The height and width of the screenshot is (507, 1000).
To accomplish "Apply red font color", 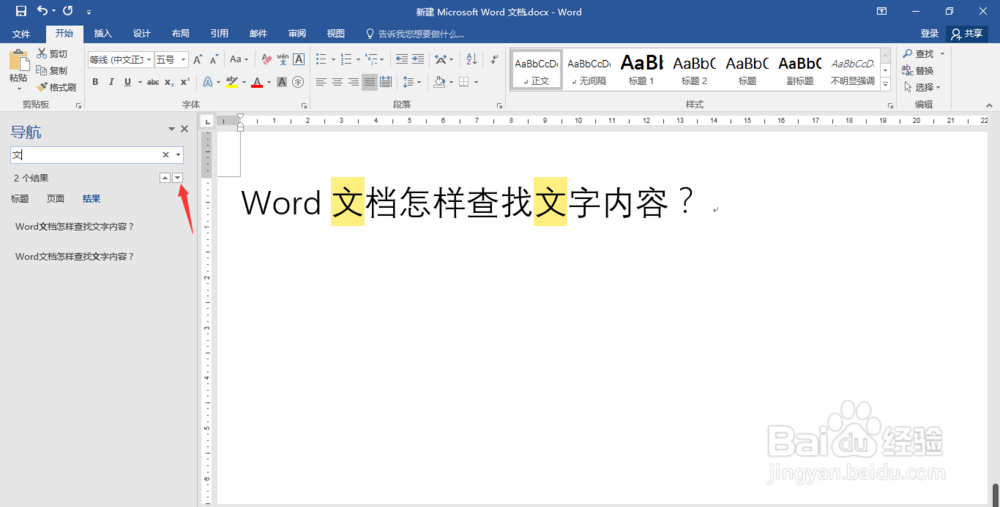I will (257, 82).
